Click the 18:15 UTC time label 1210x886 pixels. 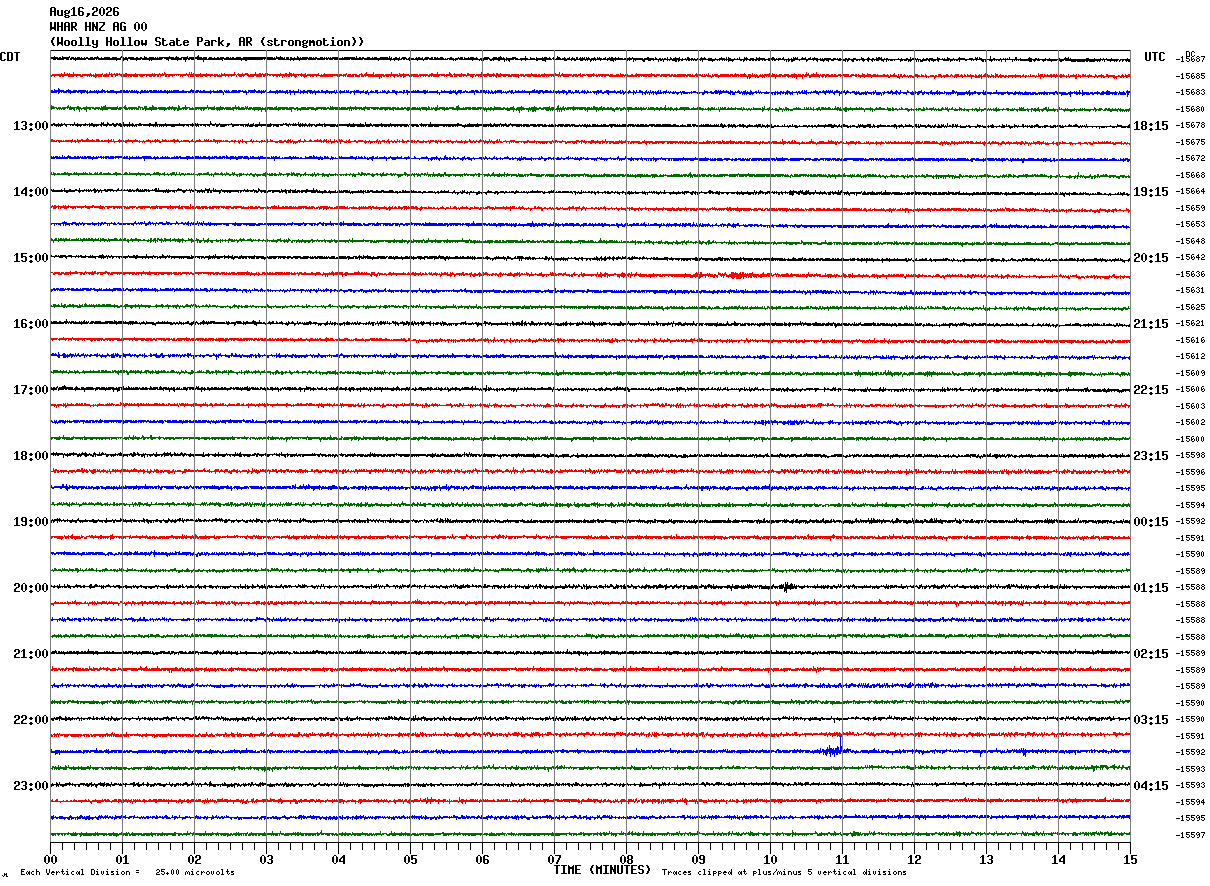click(x=1150, y=126)
